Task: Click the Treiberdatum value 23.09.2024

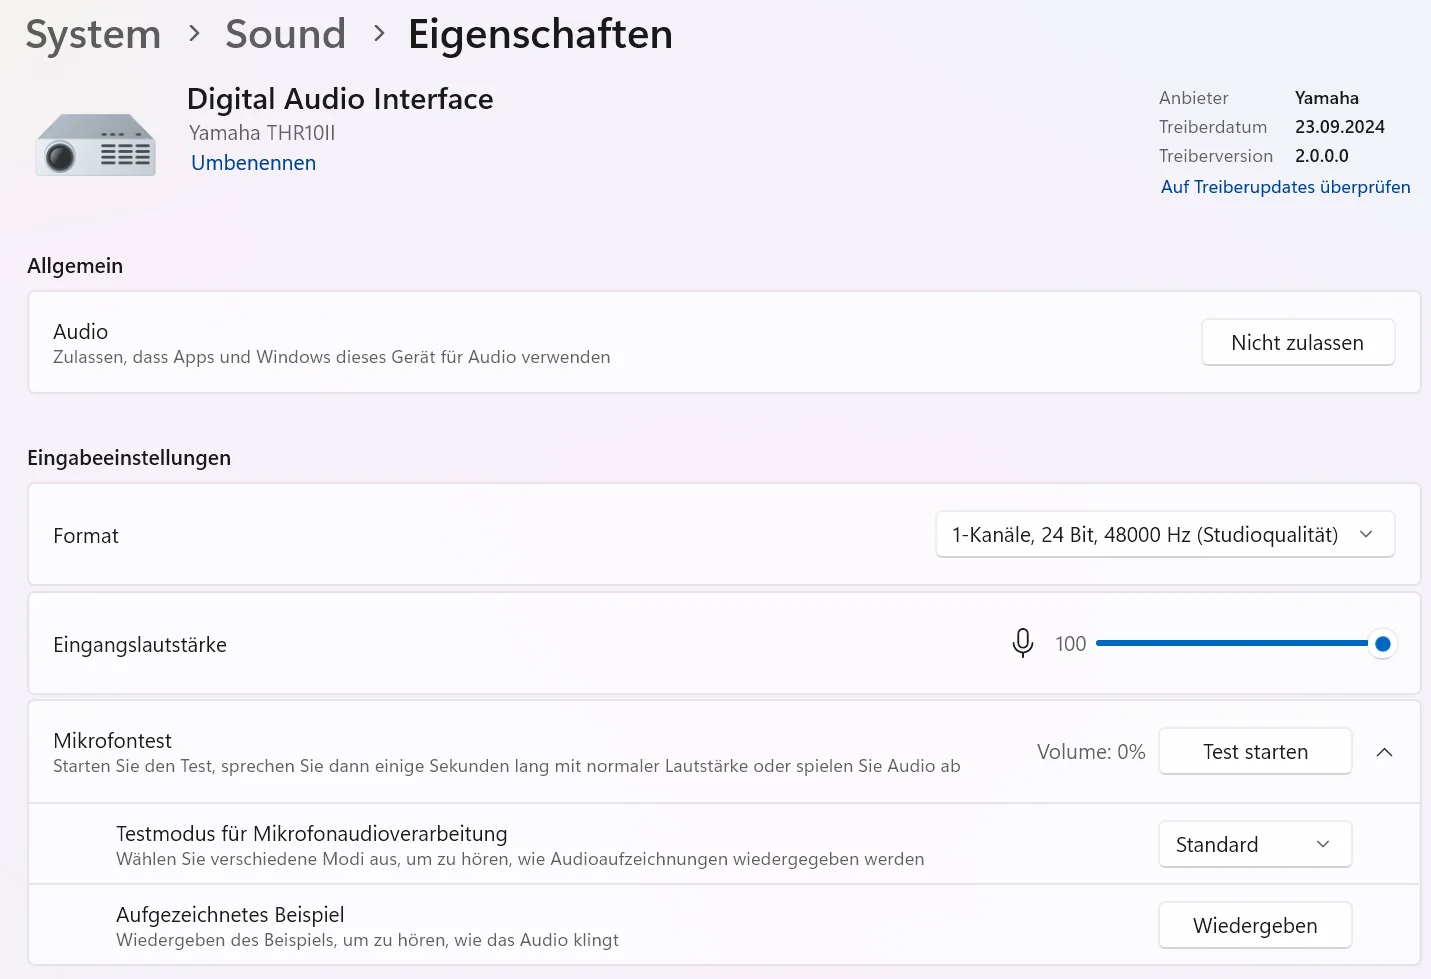Action: [1339, 127]
